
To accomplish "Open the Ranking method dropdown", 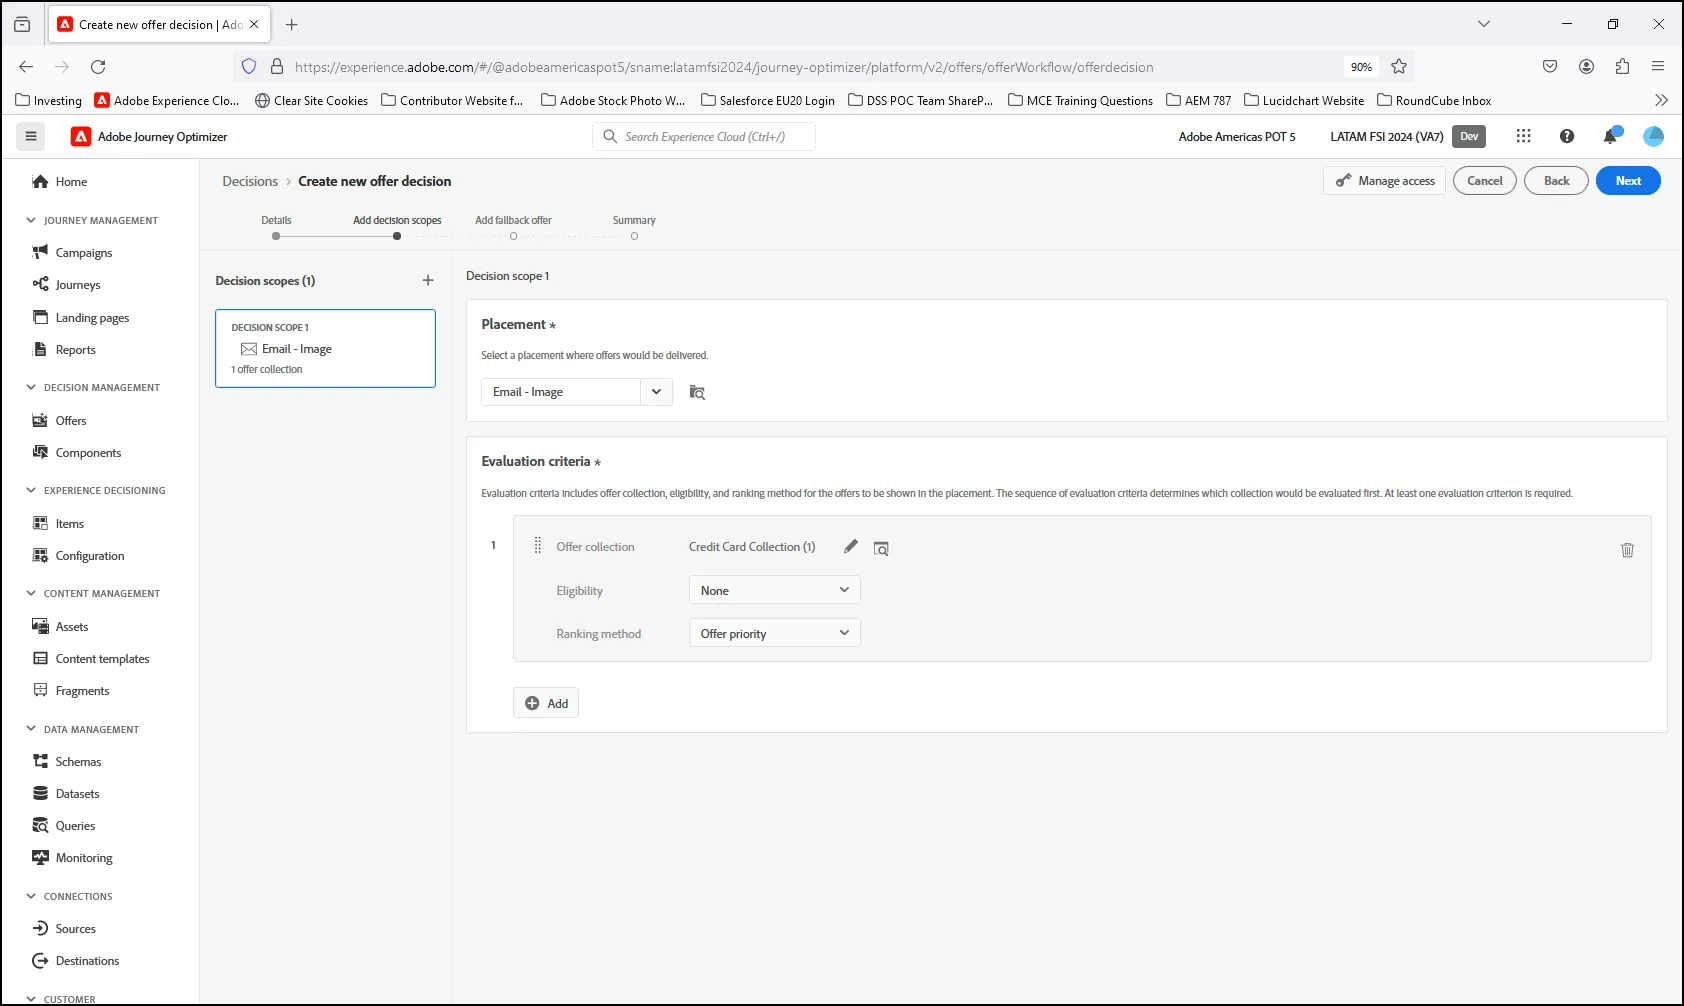I will coord(774,633).
